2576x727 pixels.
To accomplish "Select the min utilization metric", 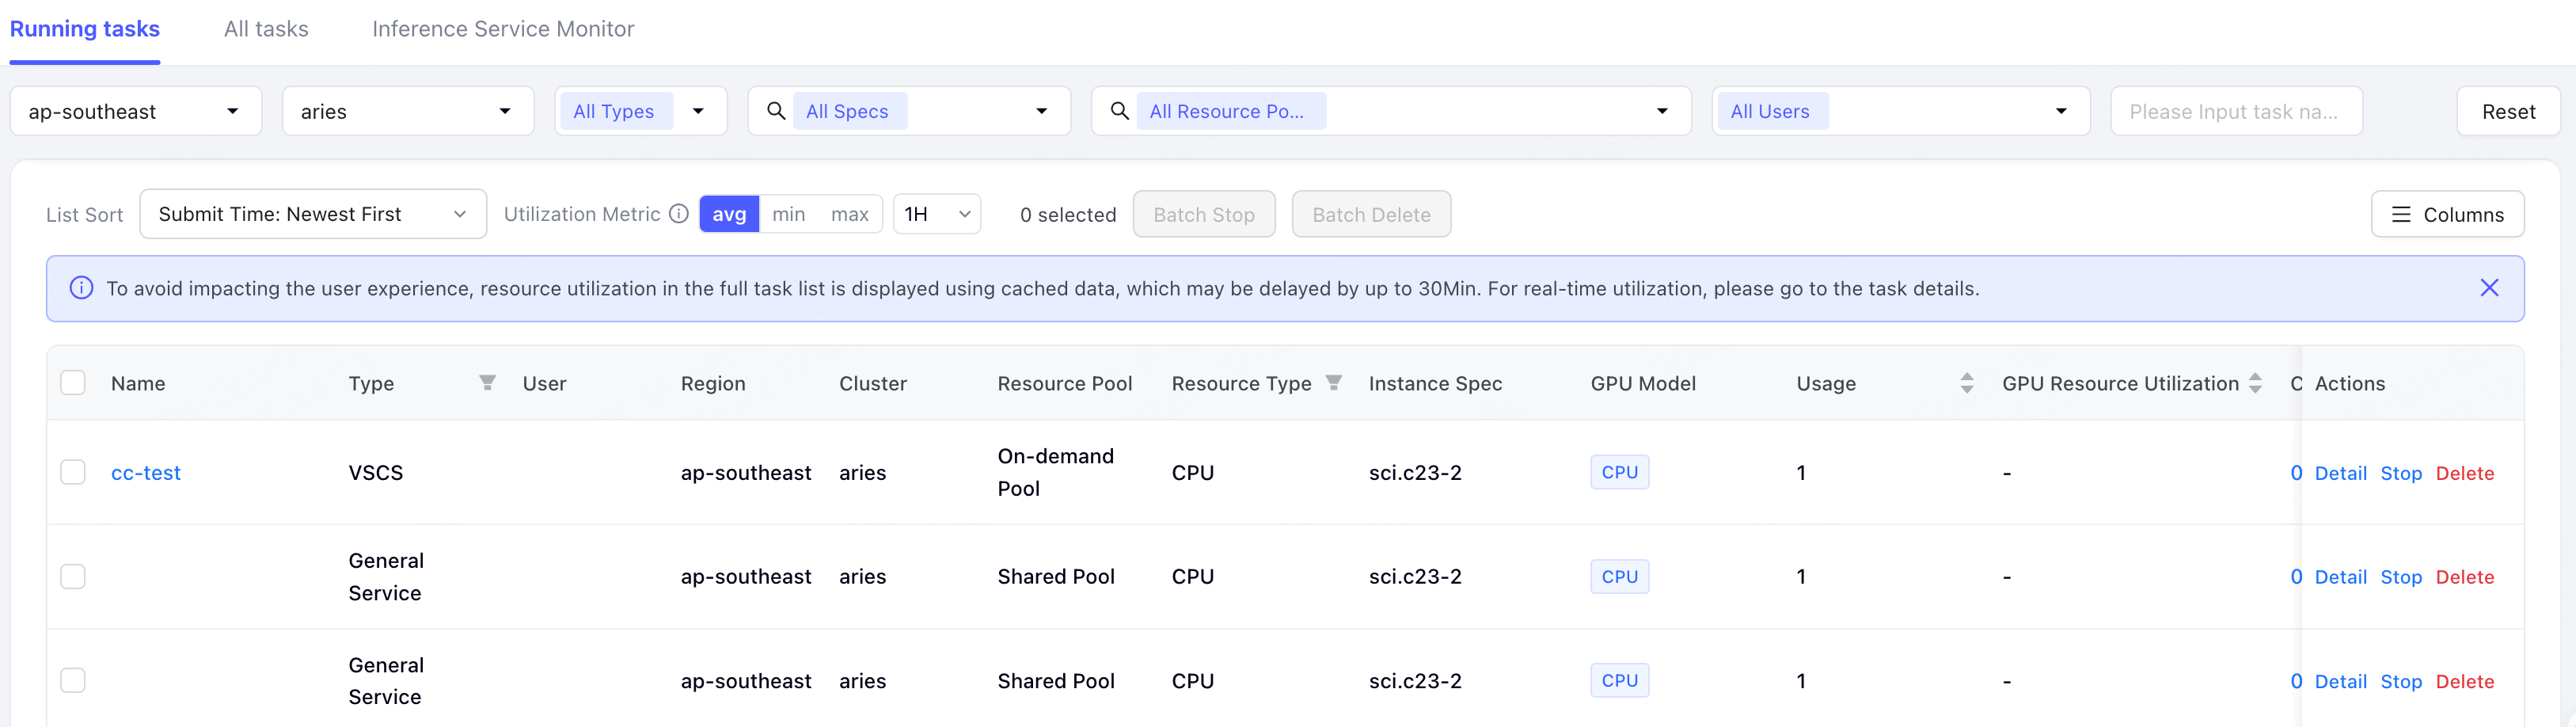I will [789, 214].
